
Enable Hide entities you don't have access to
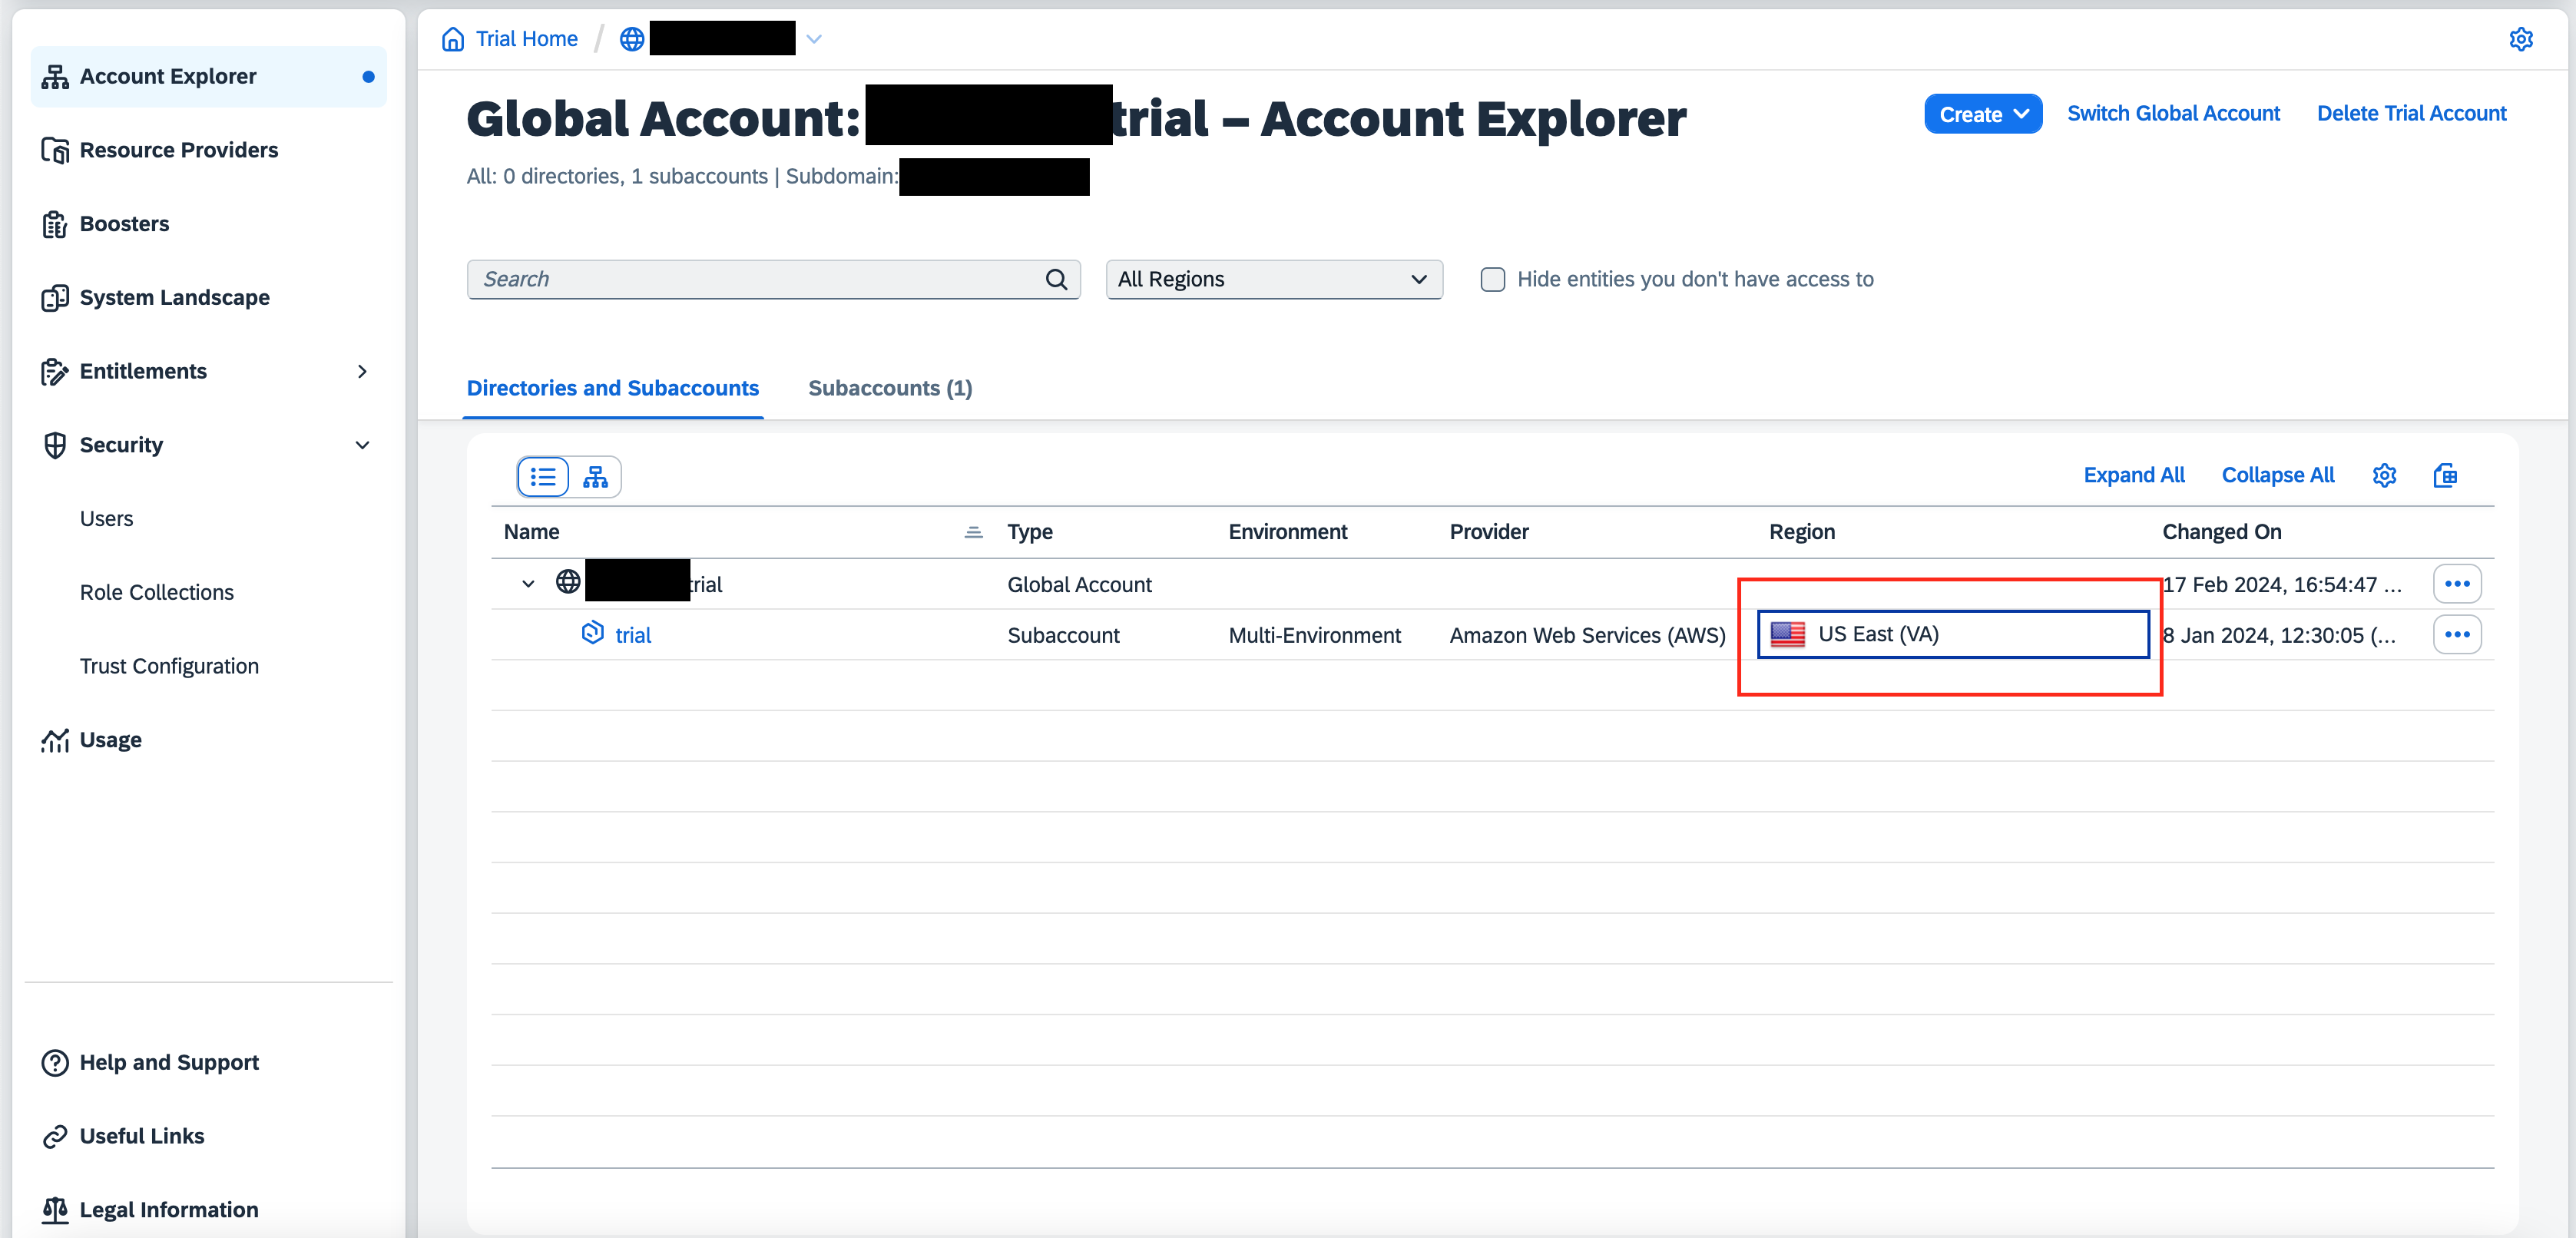(1492, 279)
